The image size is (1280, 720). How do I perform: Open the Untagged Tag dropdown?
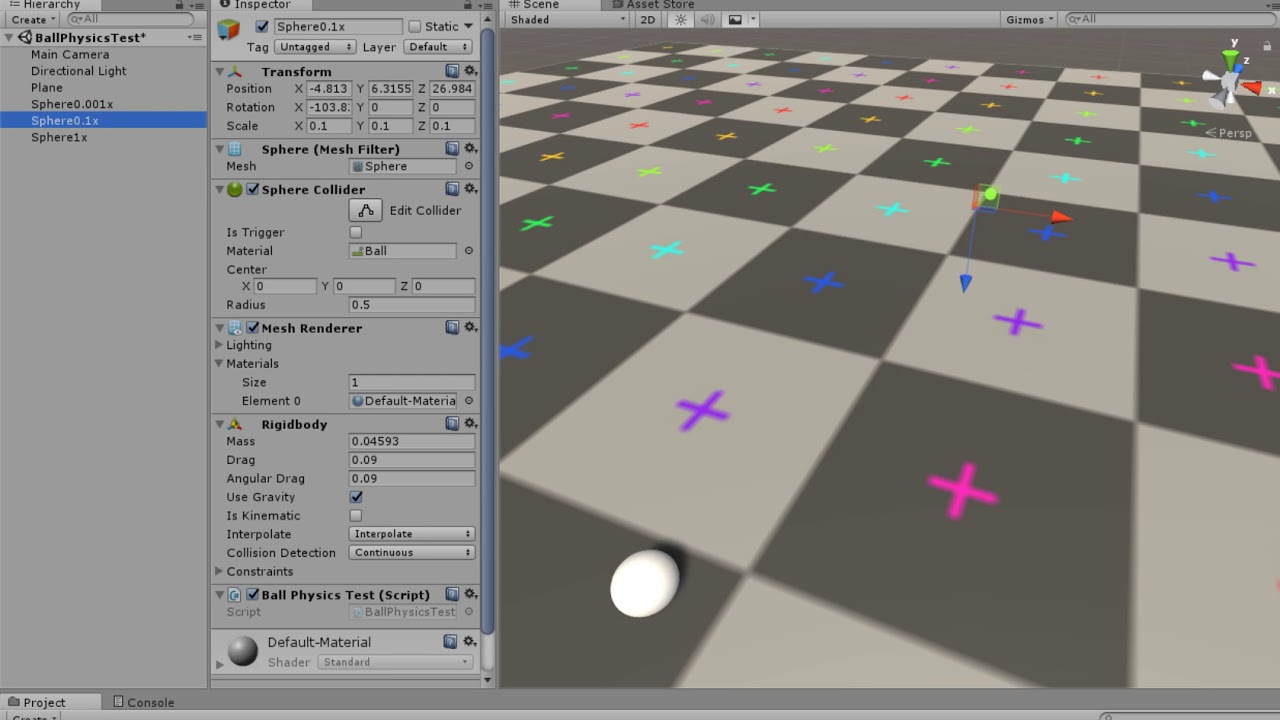point(314,46)
